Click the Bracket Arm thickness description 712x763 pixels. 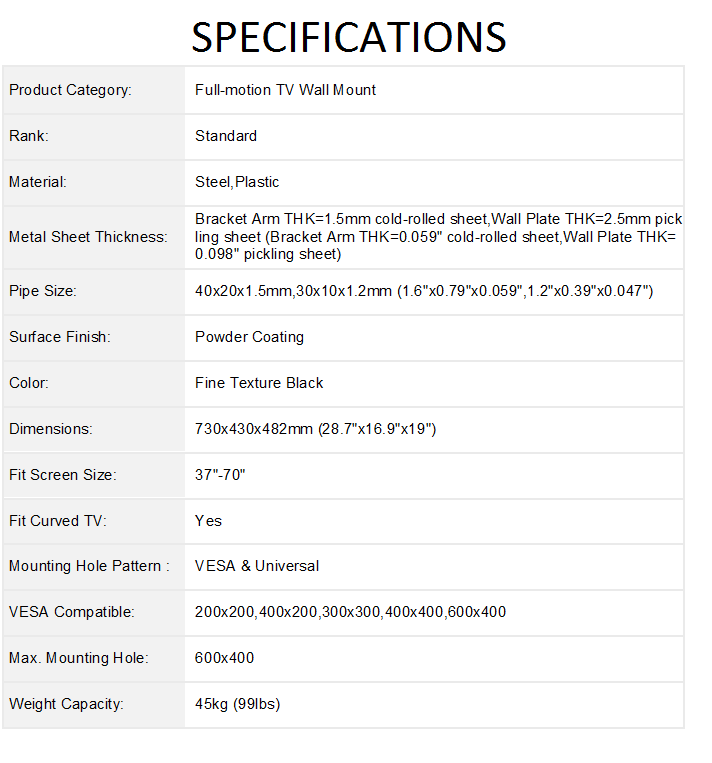(x=438, y=237)
